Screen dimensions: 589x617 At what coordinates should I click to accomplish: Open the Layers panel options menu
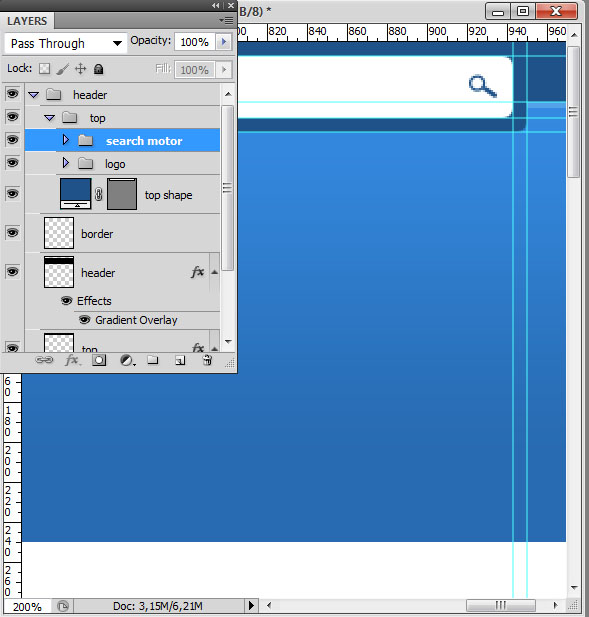point(226,20)
